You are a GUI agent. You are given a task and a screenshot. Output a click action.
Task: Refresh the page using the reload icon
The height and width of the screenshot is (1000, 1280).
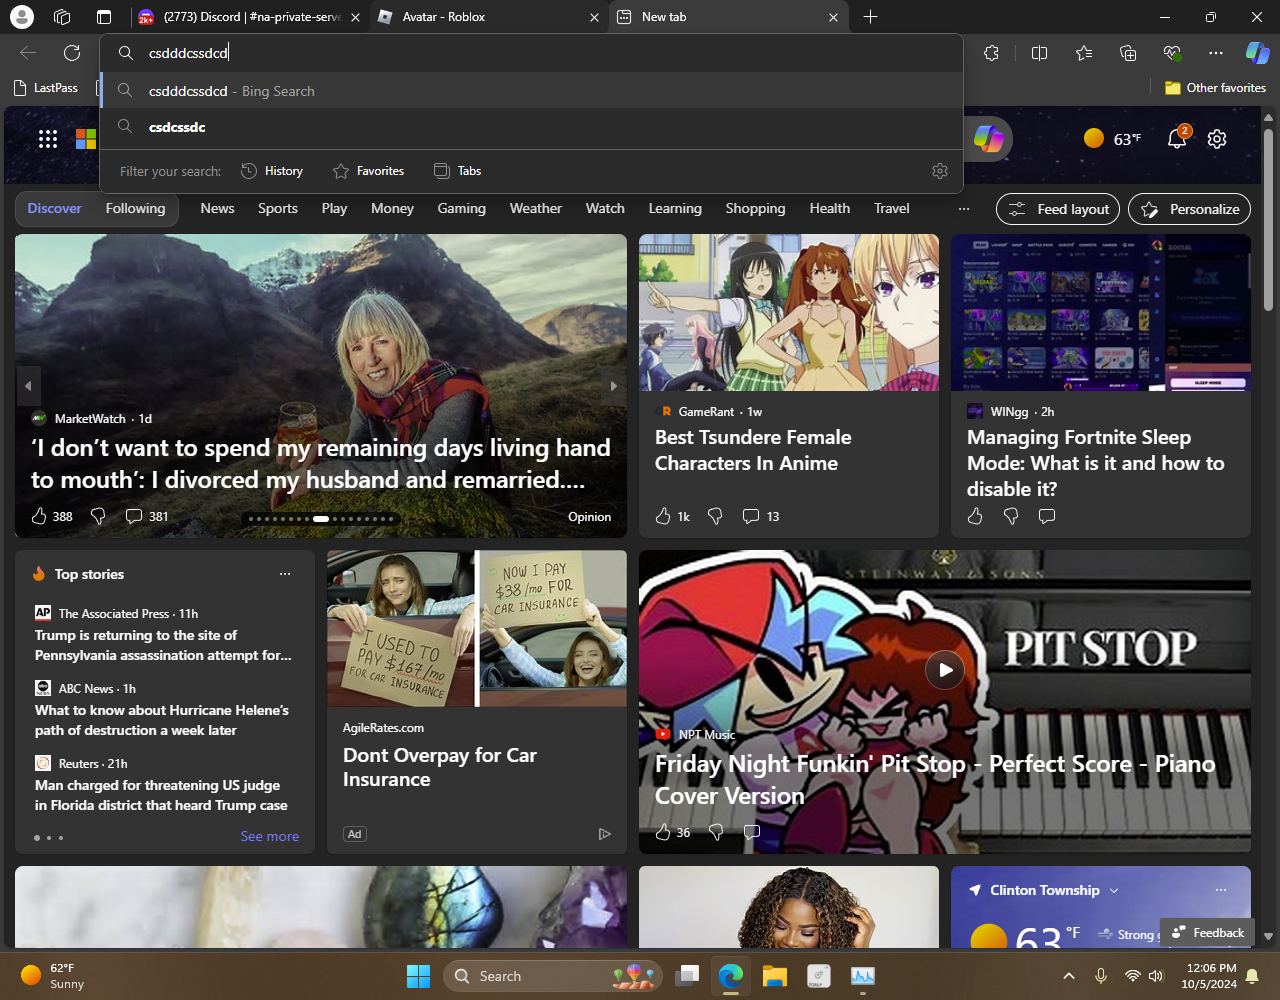tap(72, 53)
